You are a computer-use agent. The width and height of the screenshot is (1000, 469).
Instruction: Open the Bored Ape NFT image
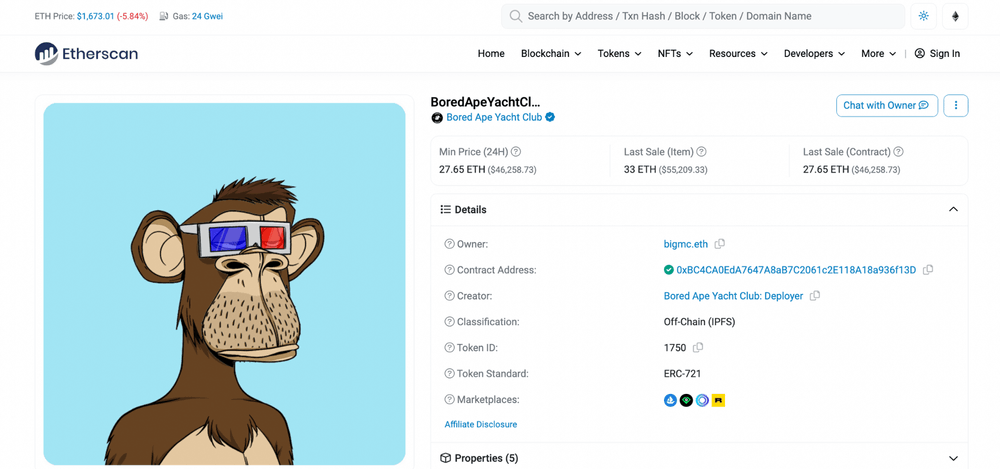click(224, 284)
